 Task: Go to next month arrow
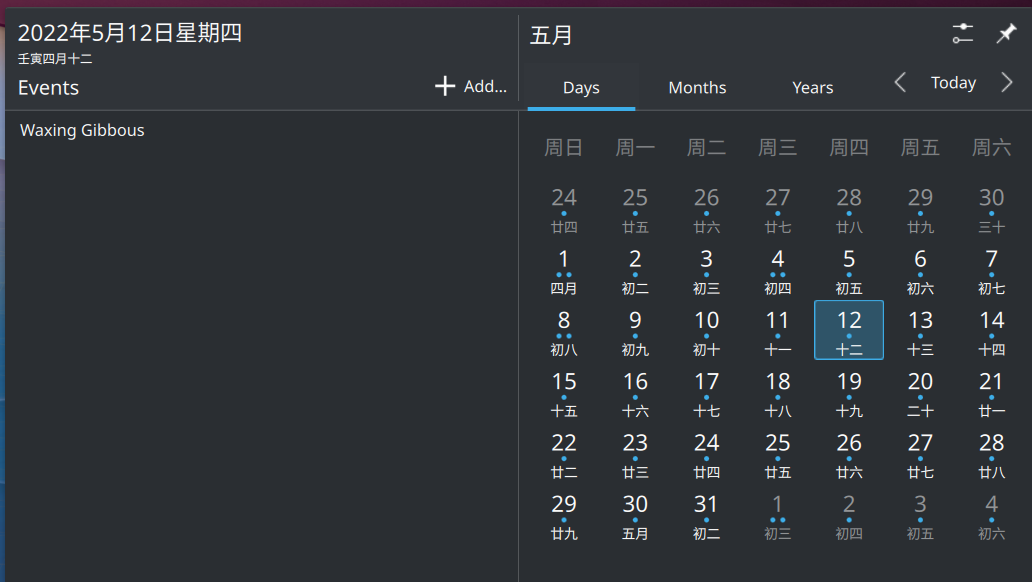[x=1006, y=83]
